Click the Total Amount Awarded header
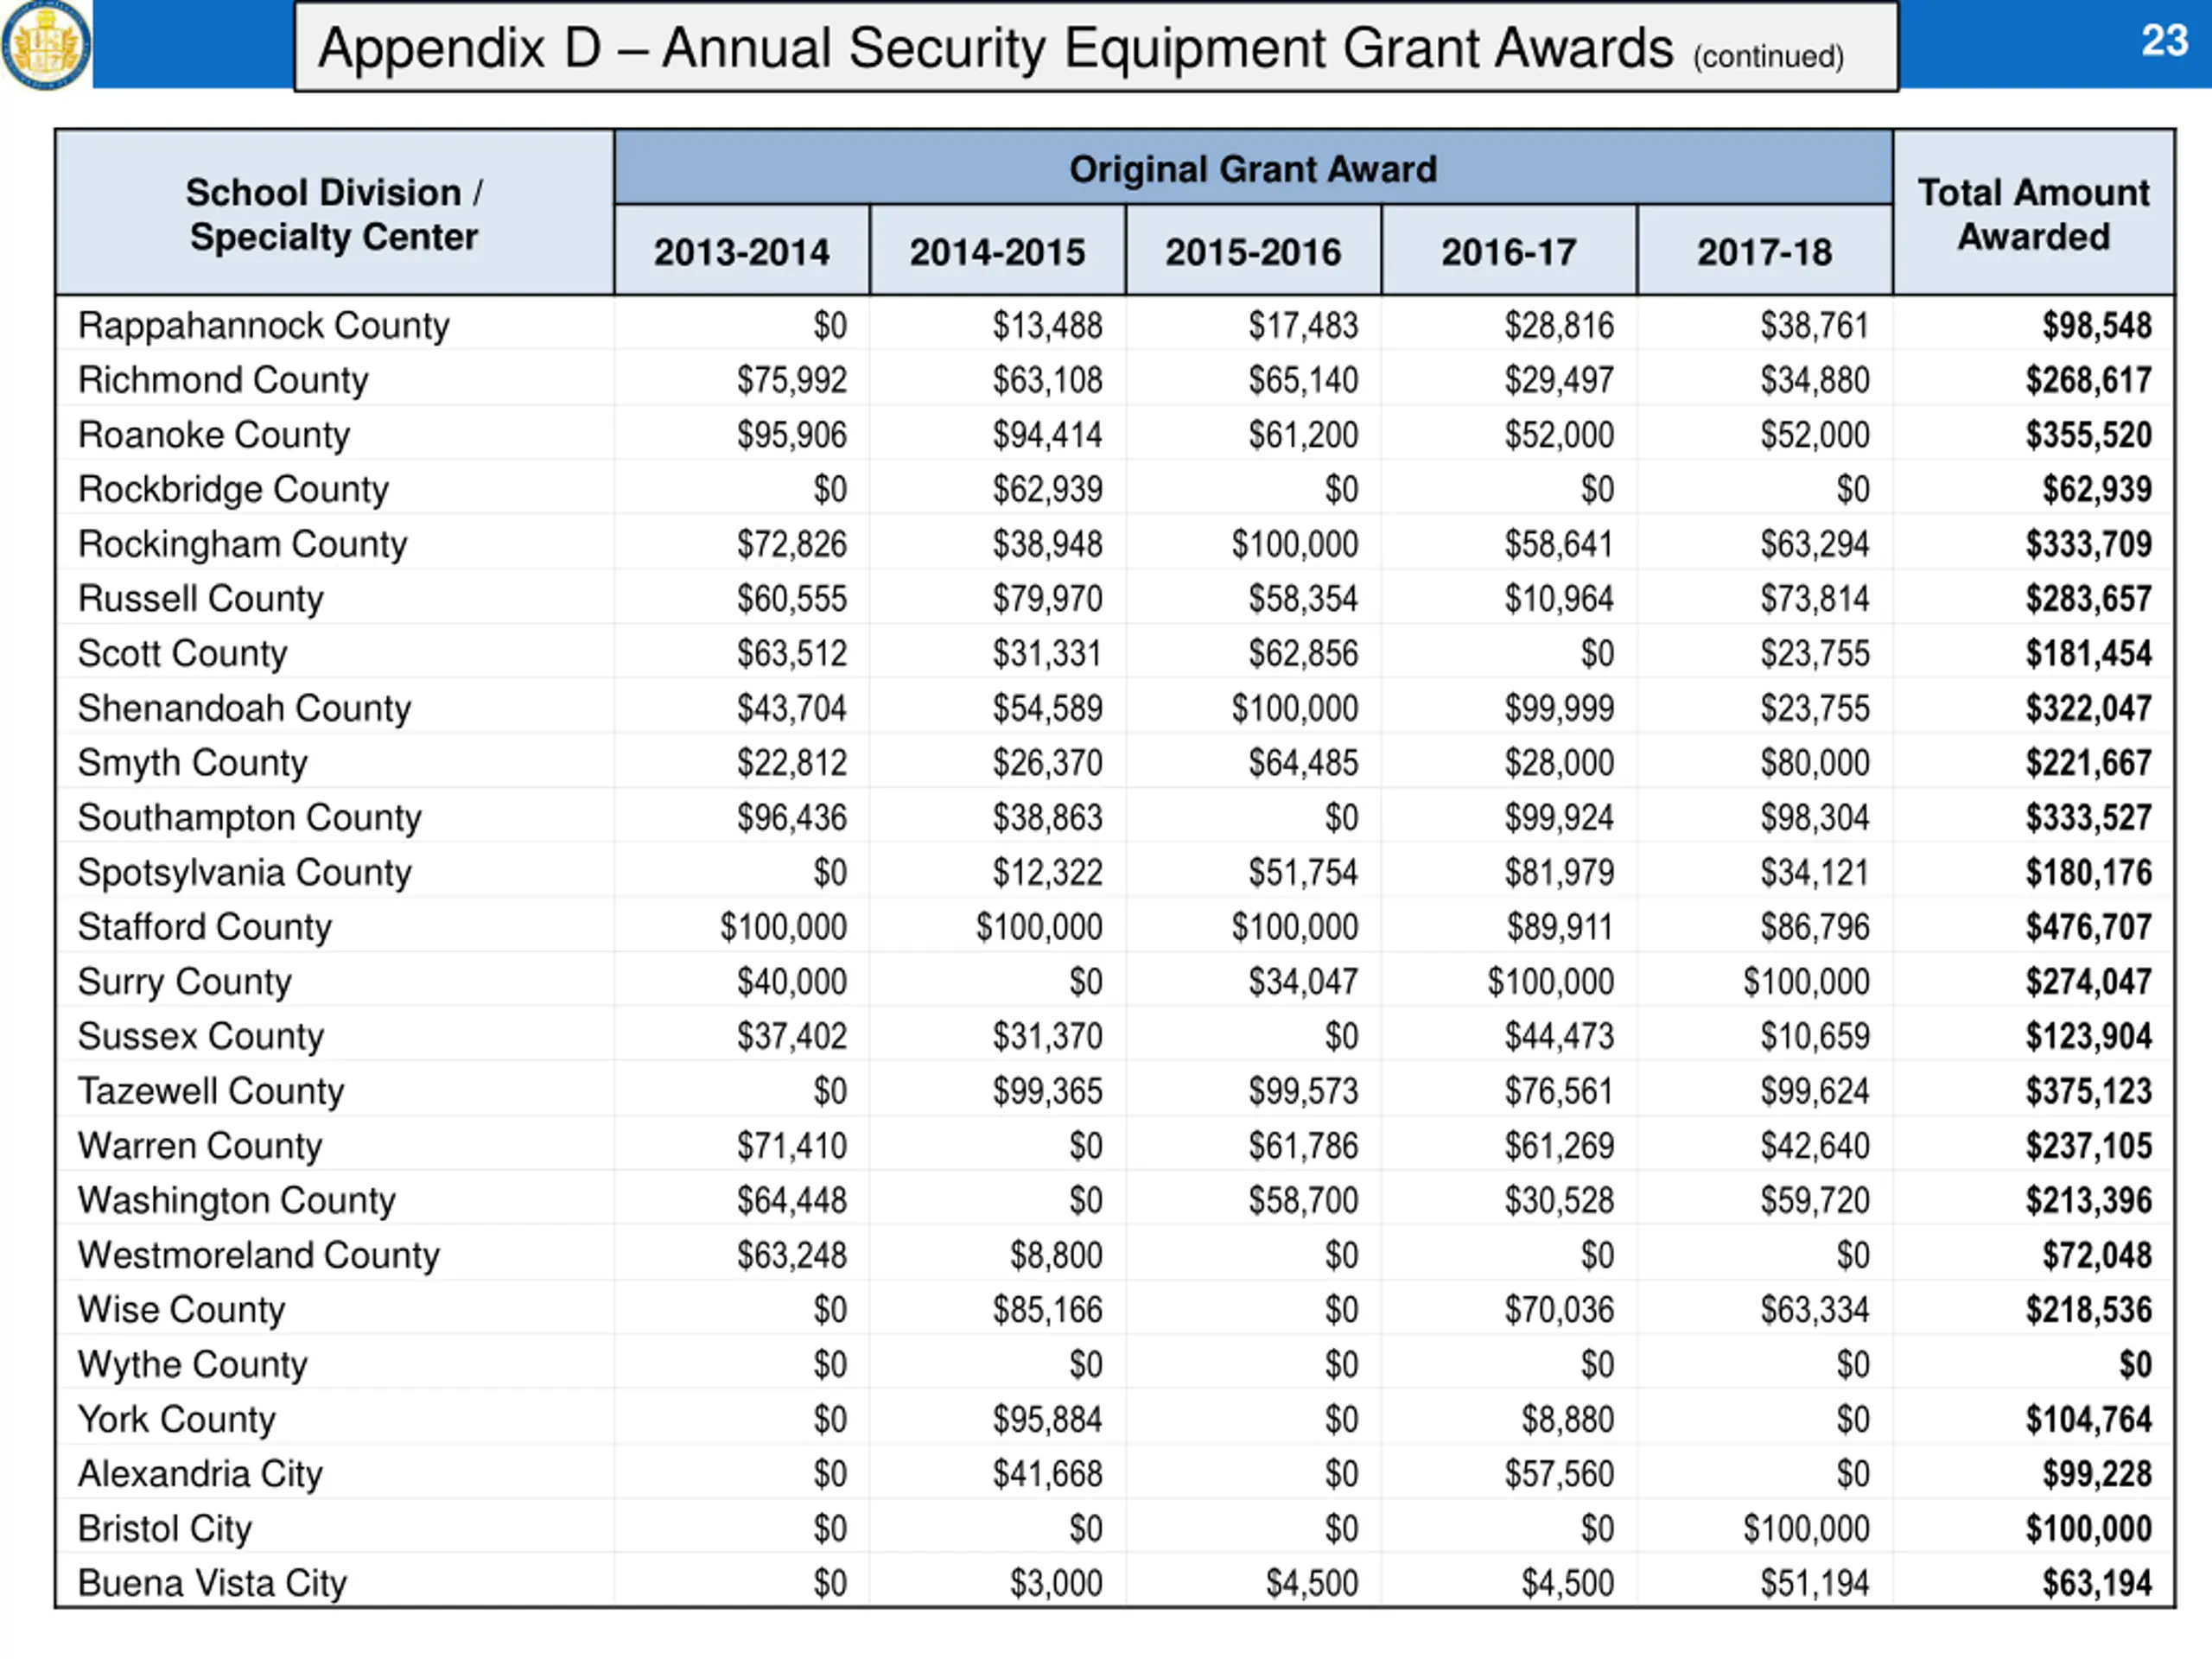This screenshot has height=1659, width=2212. click(x=2033, y=214)
